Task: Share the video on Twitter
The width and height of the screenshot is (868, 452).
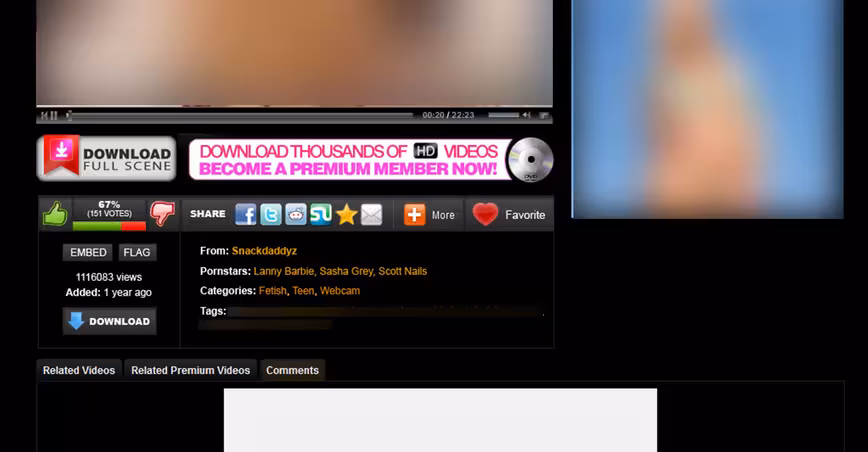Action: point(271,214)
